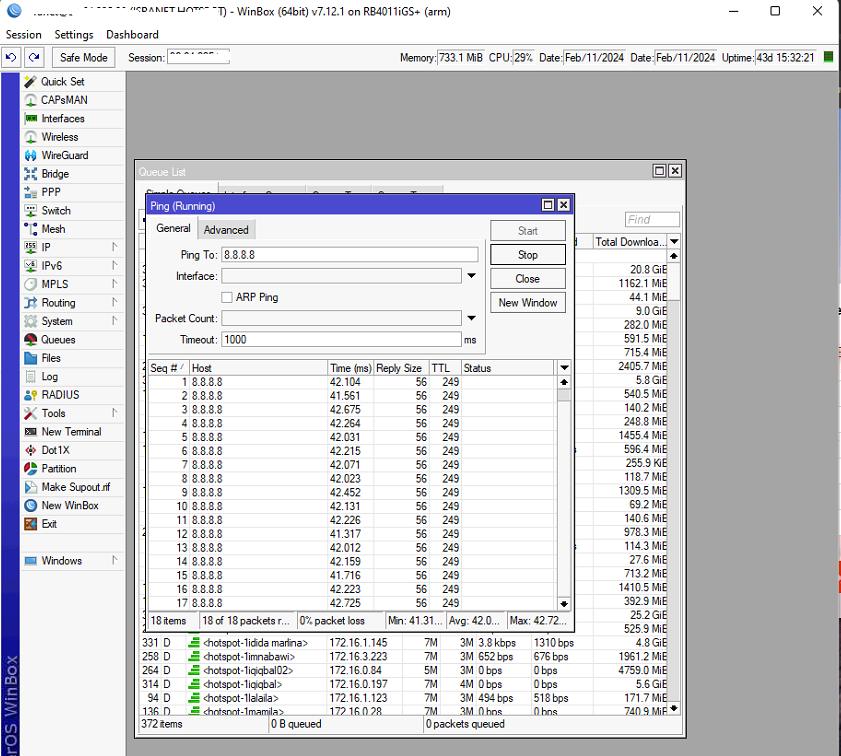This screenshot has height=756, width=841.
Task: Open the New Terminal icon
Action: [31, 432]
